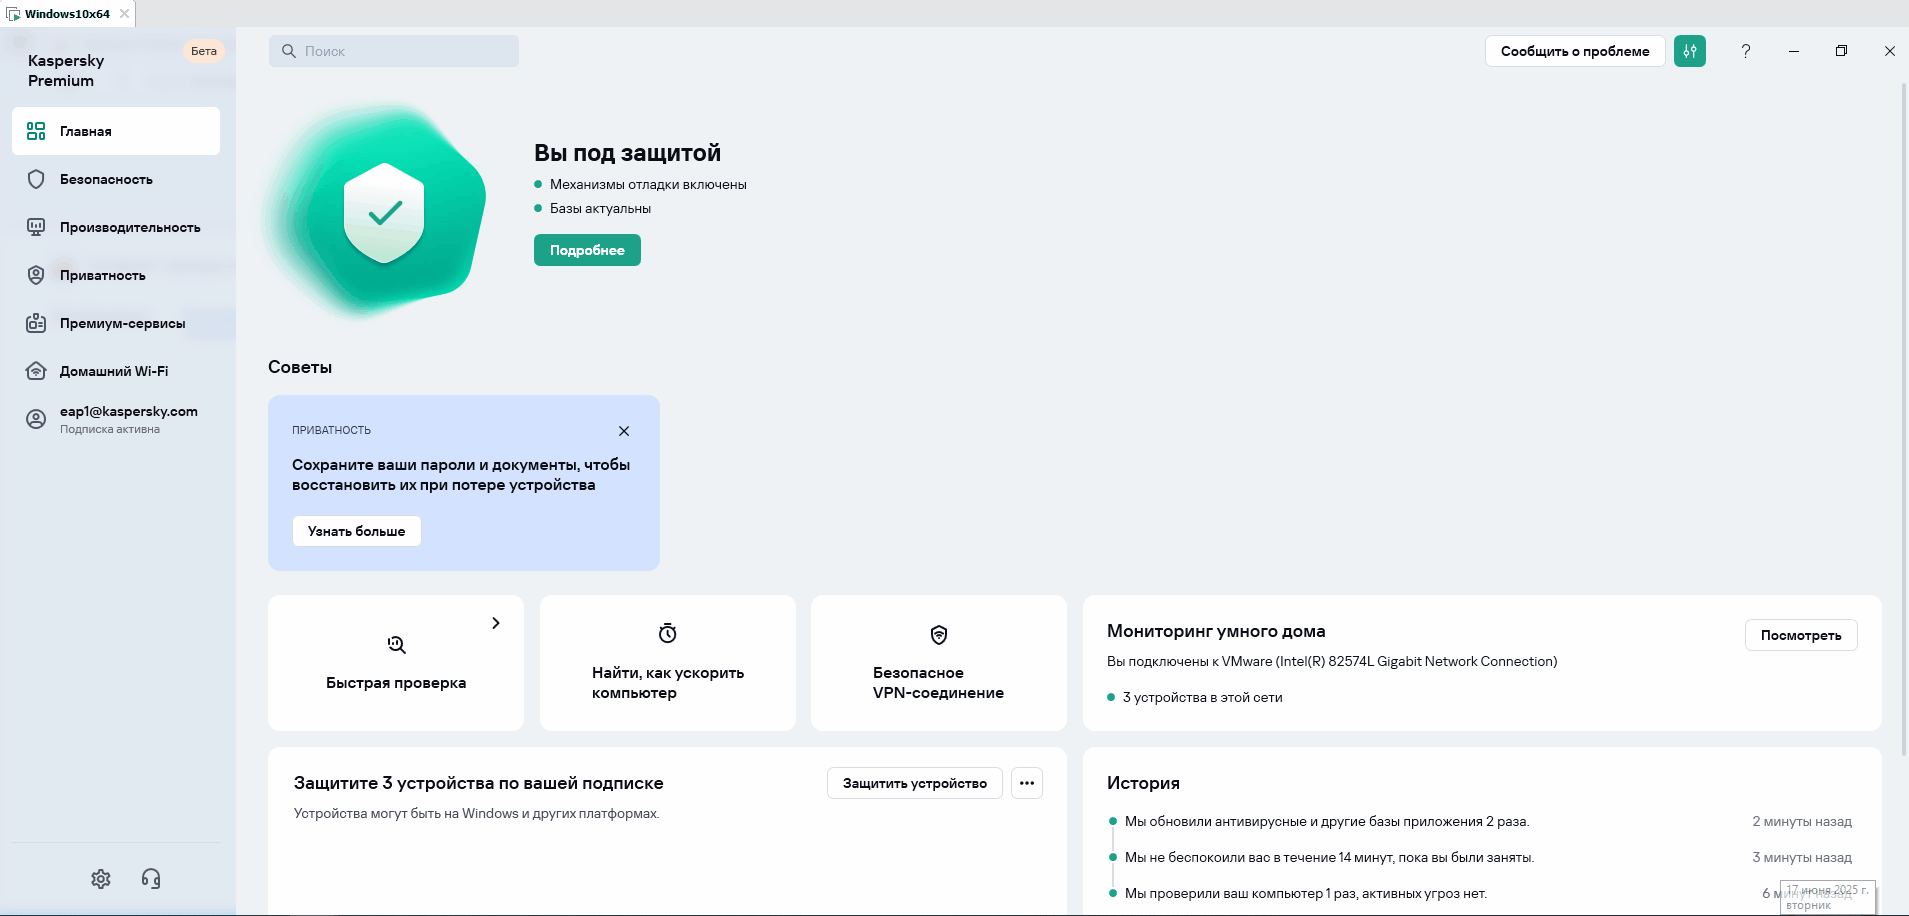Screen dimensions: 1909x916
Task: Go to Производительность section
Action: point(116,227)
